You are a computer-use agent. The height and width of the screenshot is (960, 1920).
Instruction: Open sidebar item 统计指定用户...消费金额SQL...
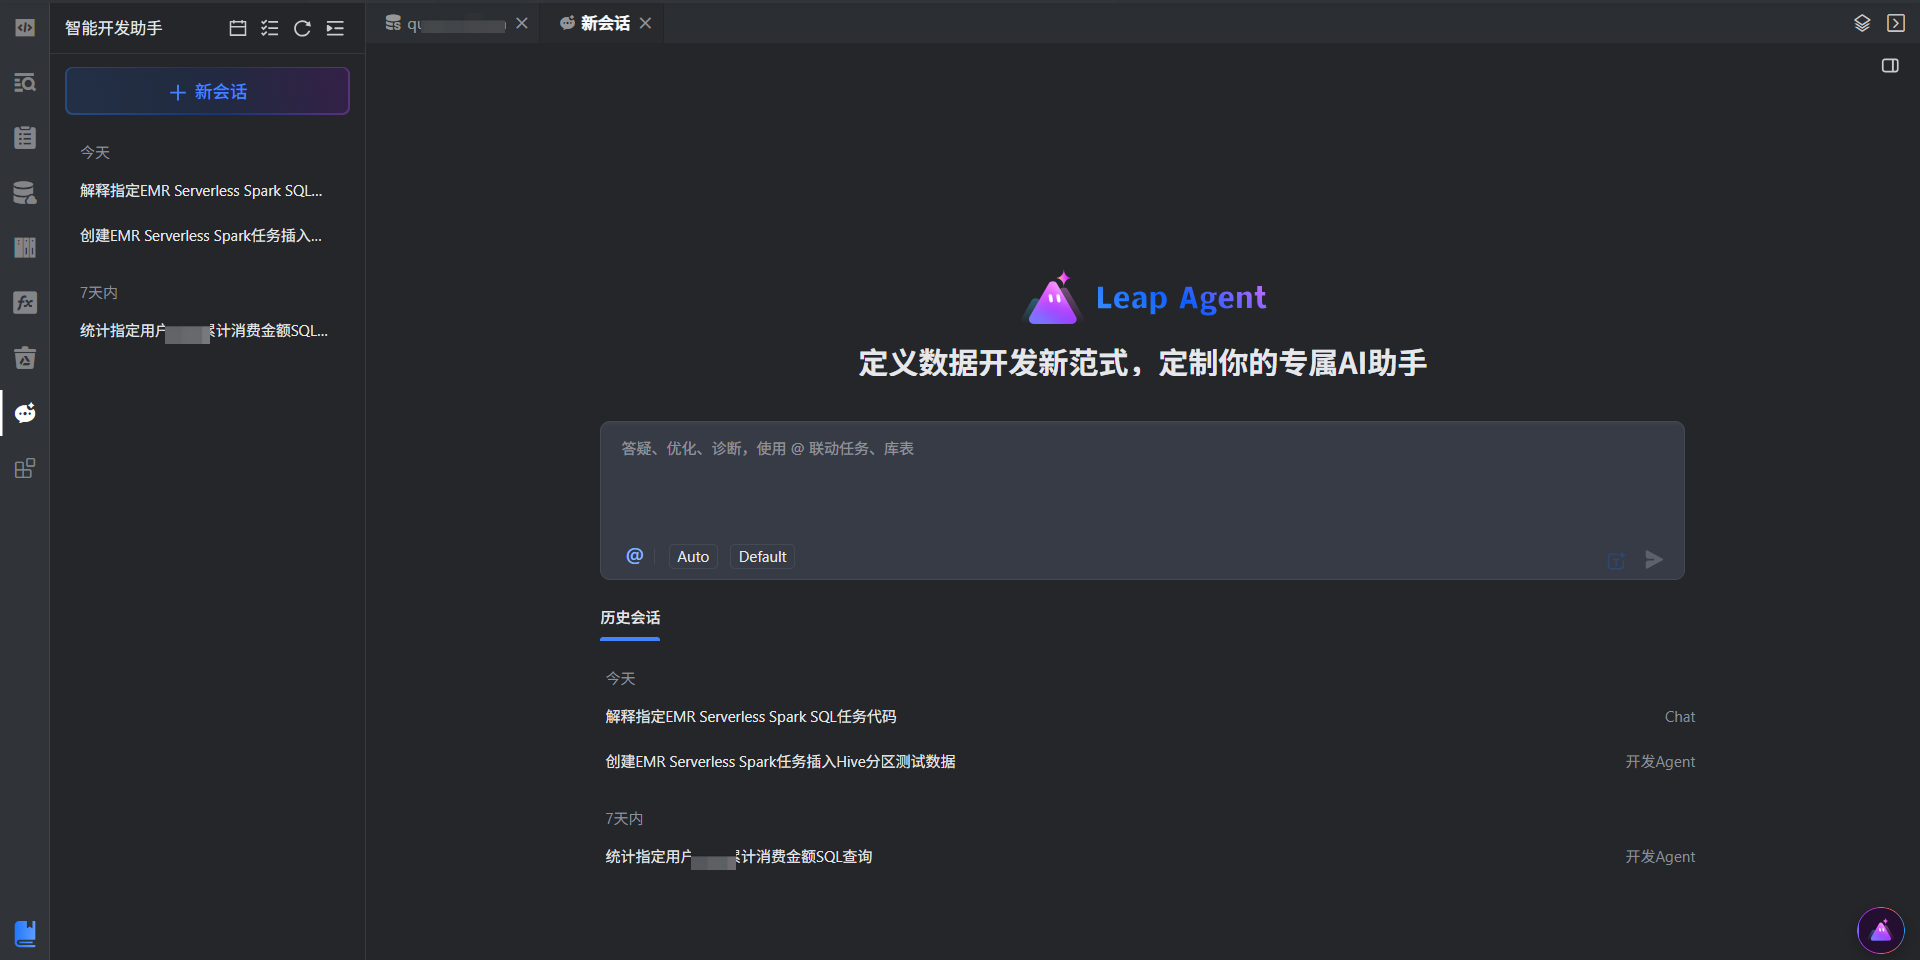[204, 330]
